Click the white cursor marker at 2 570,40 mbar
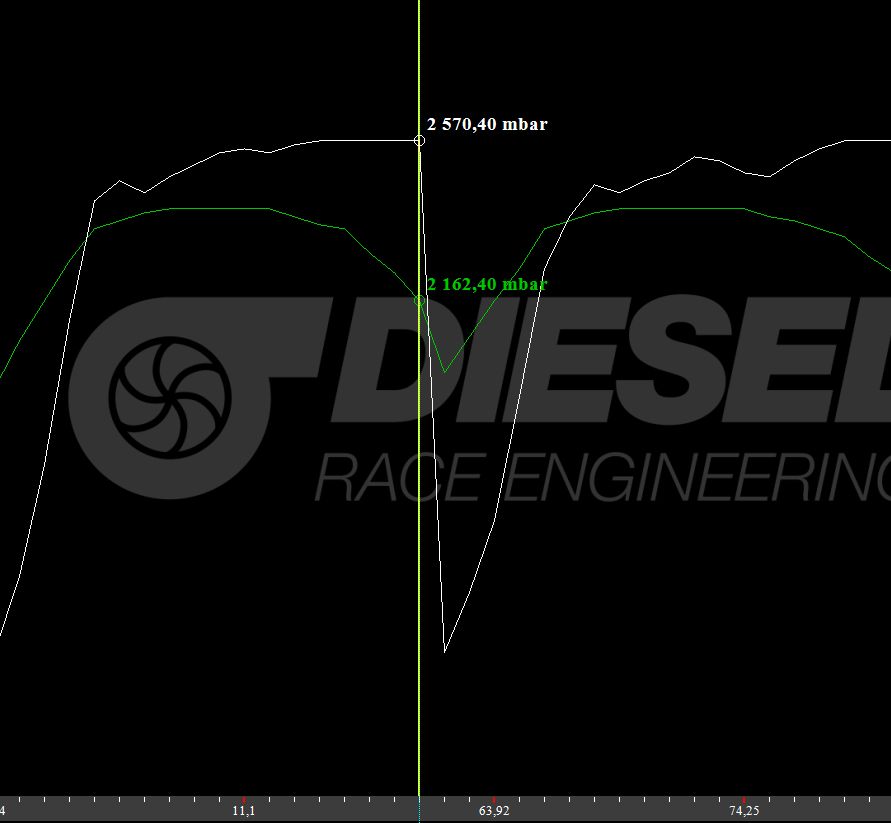Image resolution: width=891 pixels, height=823 pixels. (x=419, y=140)
